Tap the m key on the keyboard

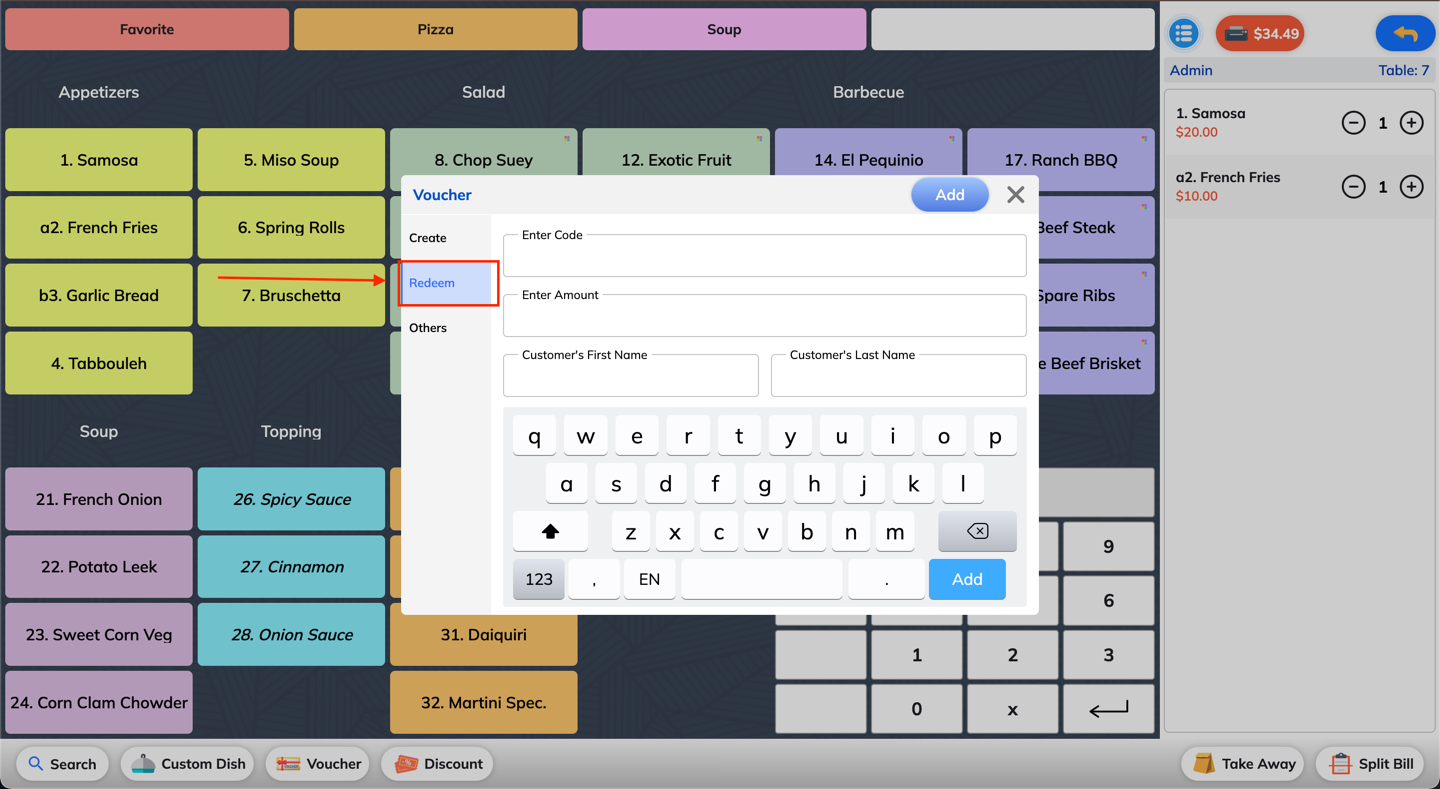pyautogui.click(x=895, y=531)
